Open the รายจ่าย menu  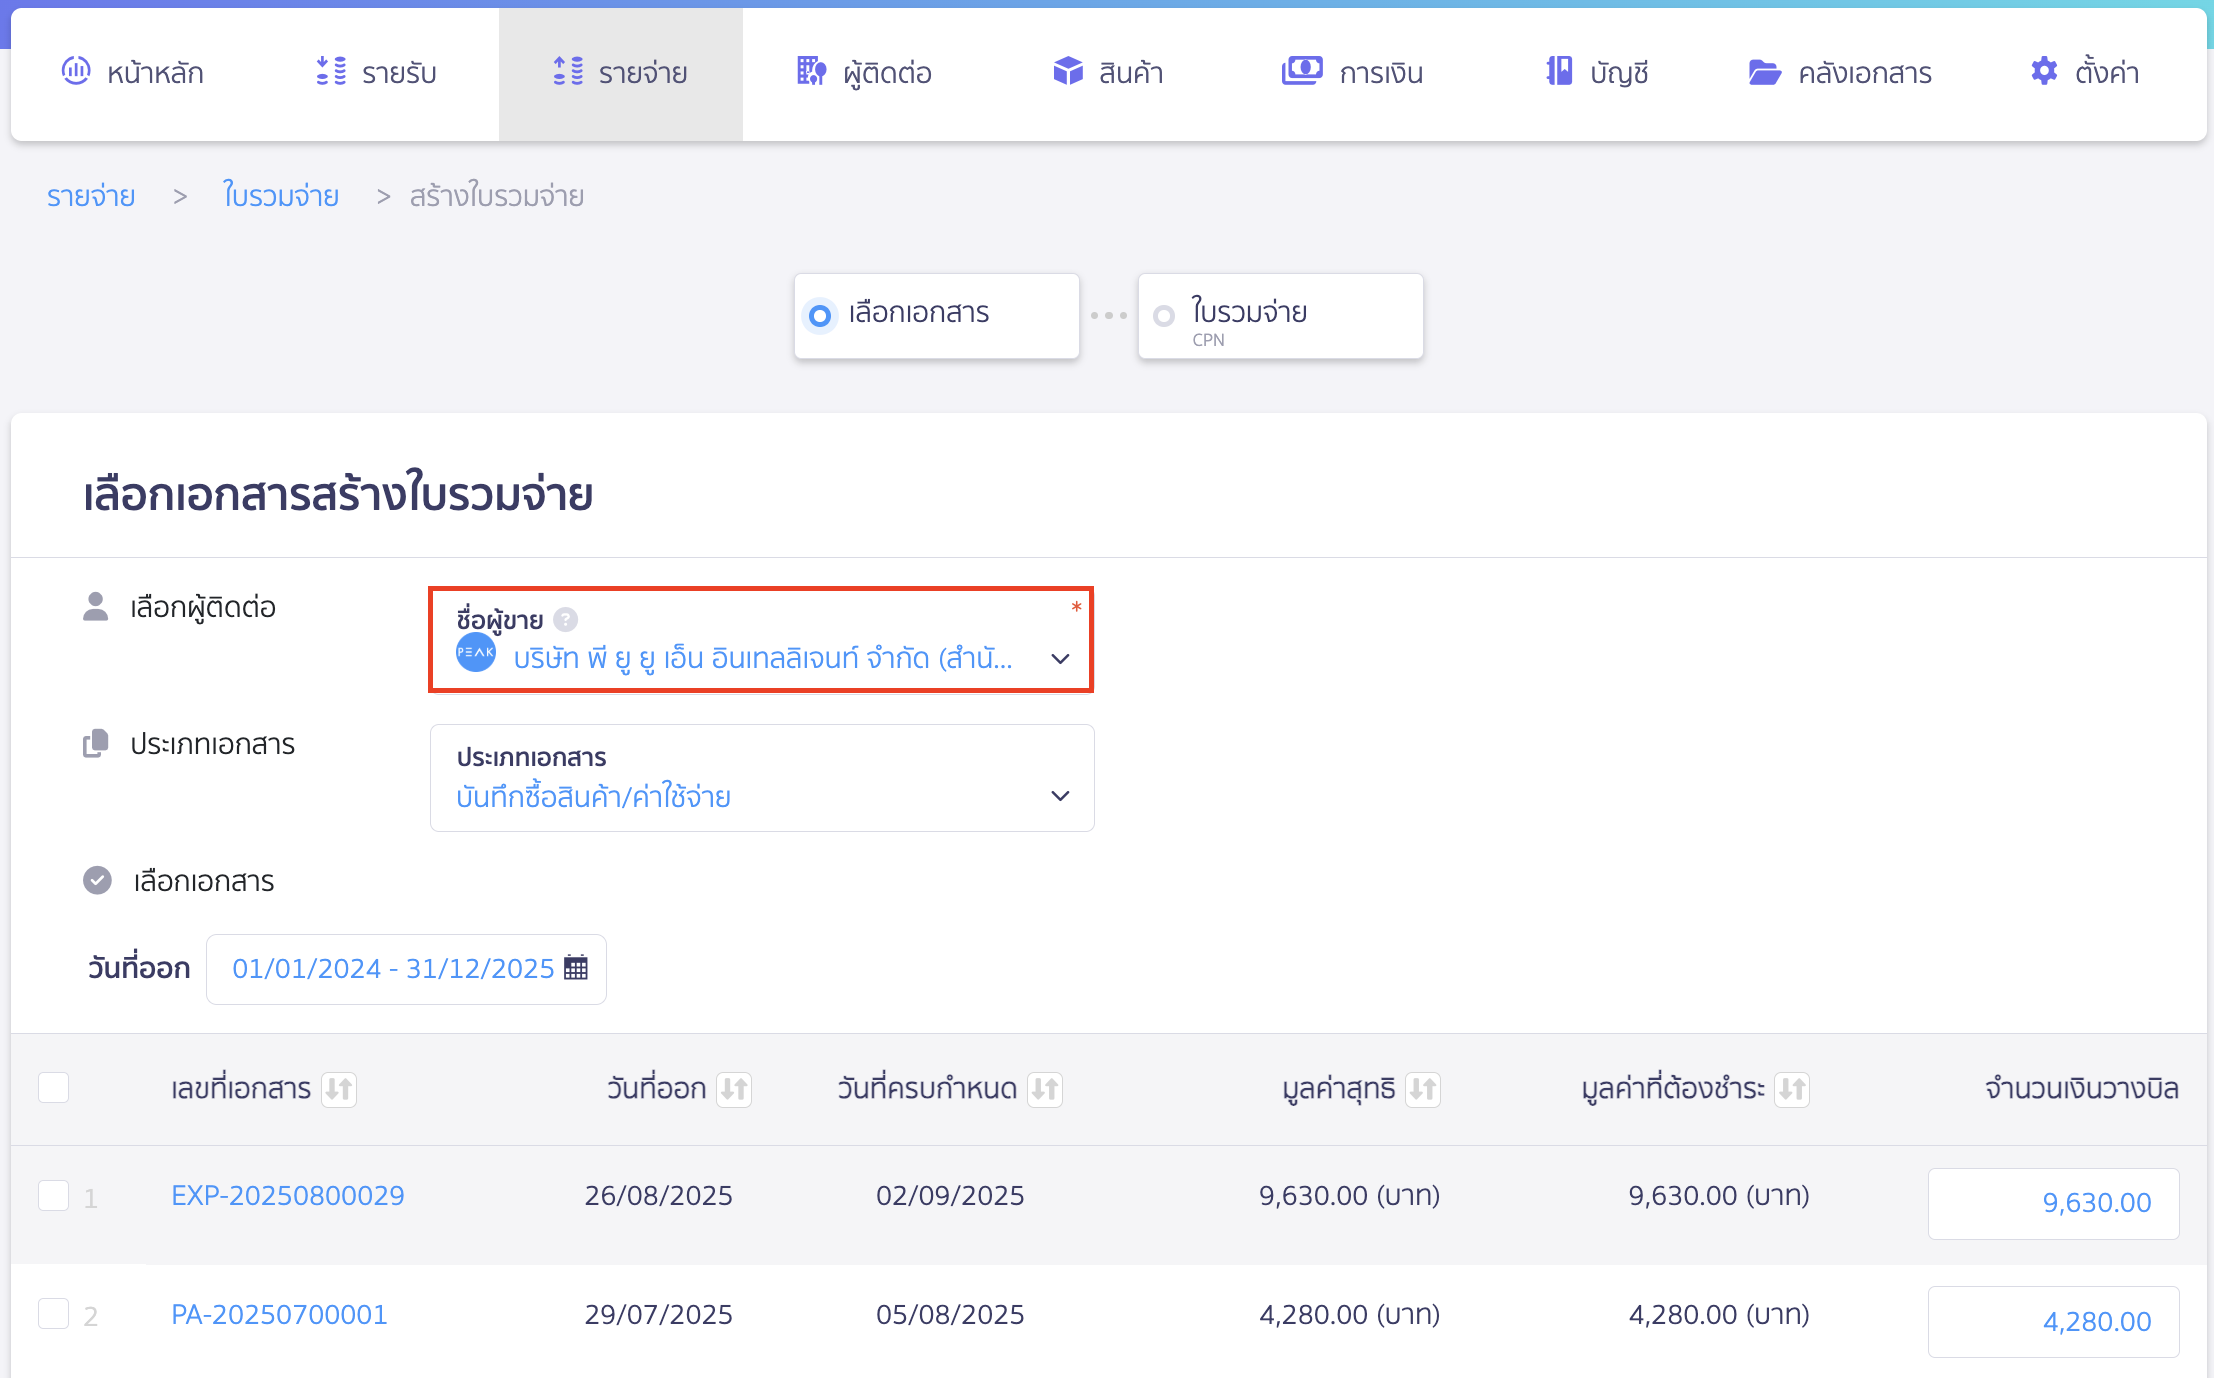[x=621, y=72]
